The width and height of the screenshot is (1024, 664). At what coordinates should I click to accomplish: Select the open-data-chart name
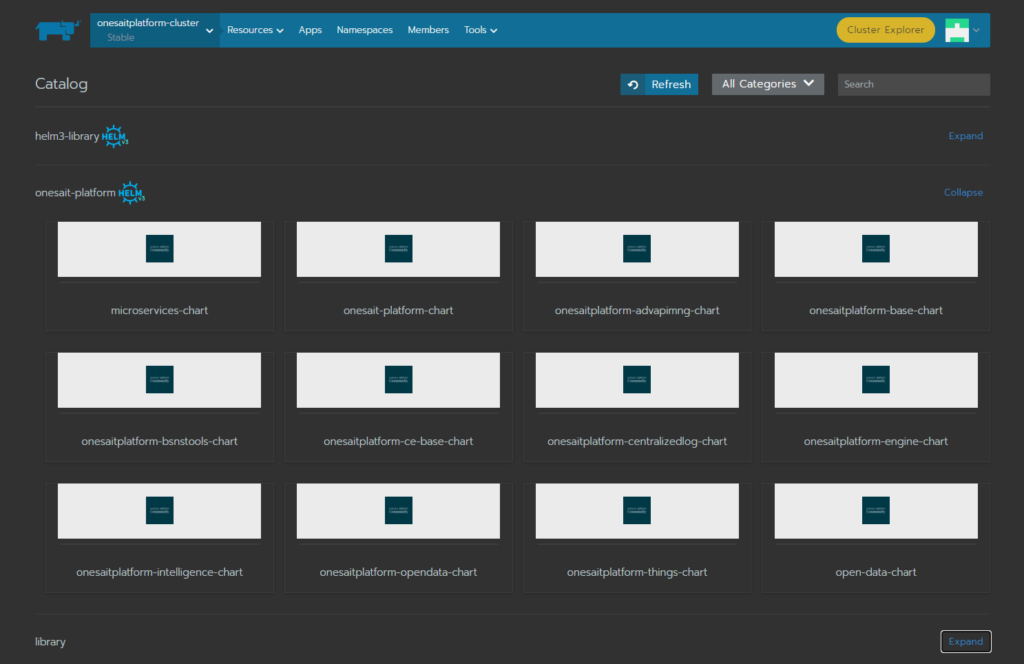coord(876,573)
